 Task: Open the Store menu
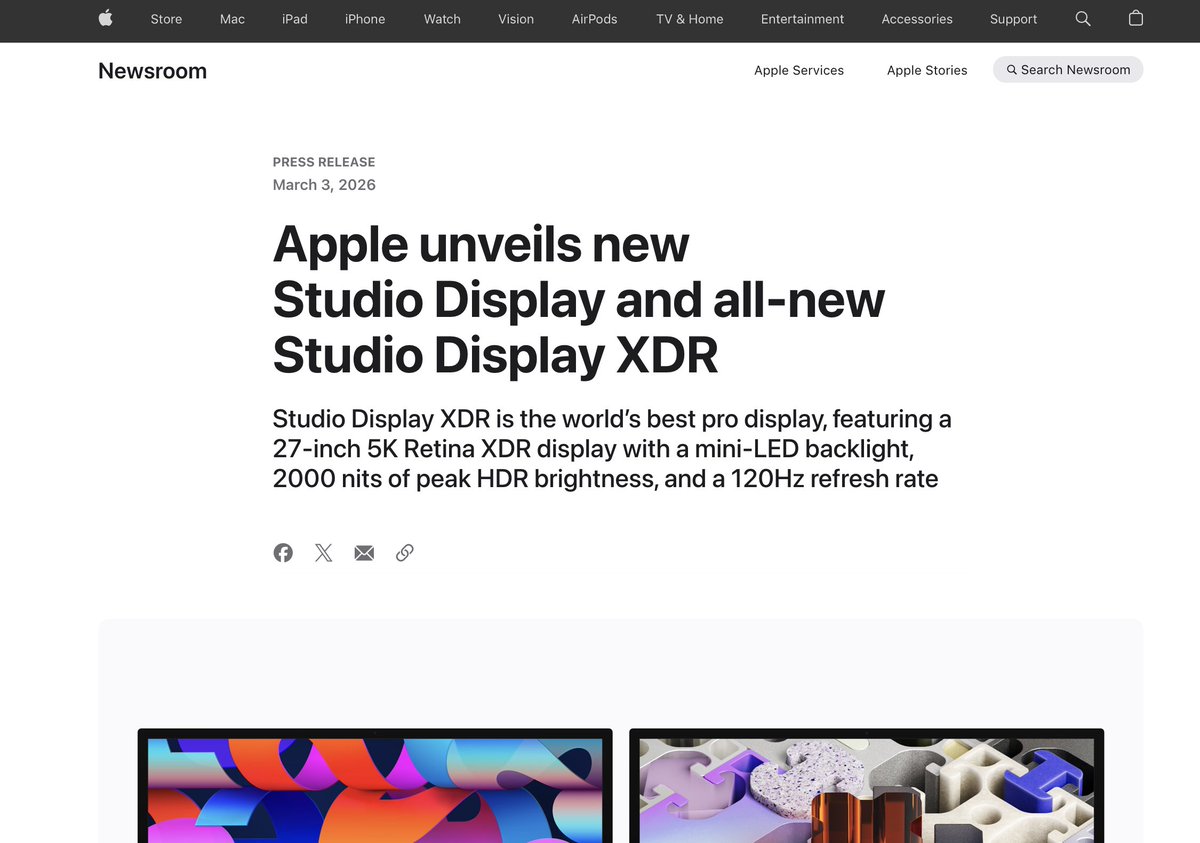click(x=166, y=19)
